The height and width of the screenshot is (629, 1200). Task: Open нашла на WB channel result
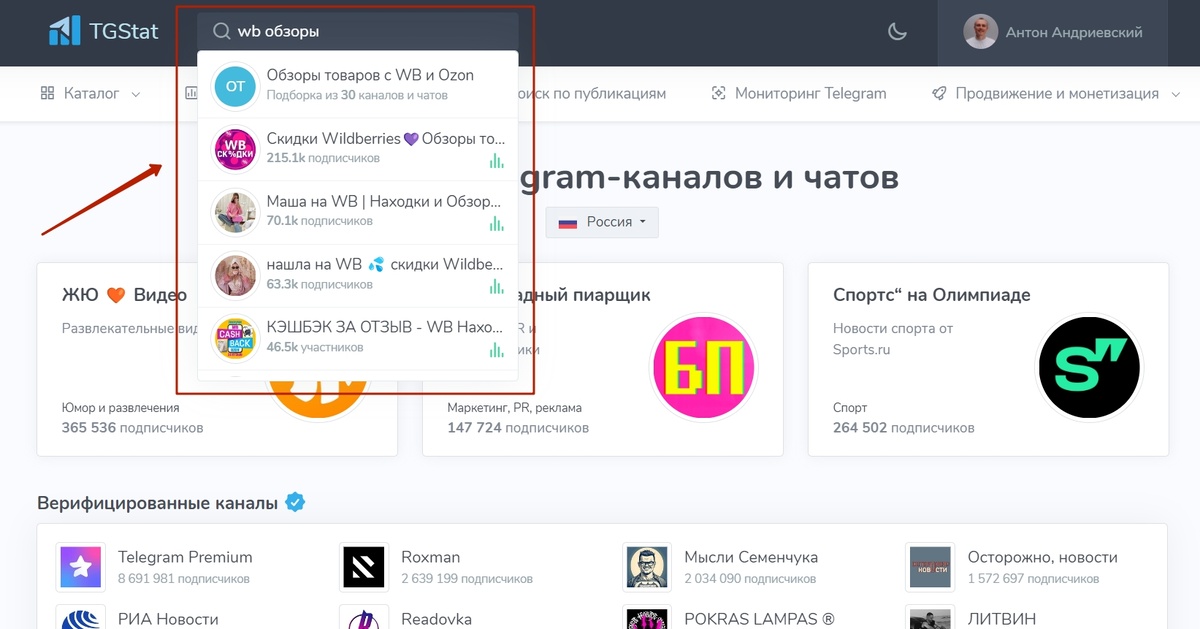(358, 274)
